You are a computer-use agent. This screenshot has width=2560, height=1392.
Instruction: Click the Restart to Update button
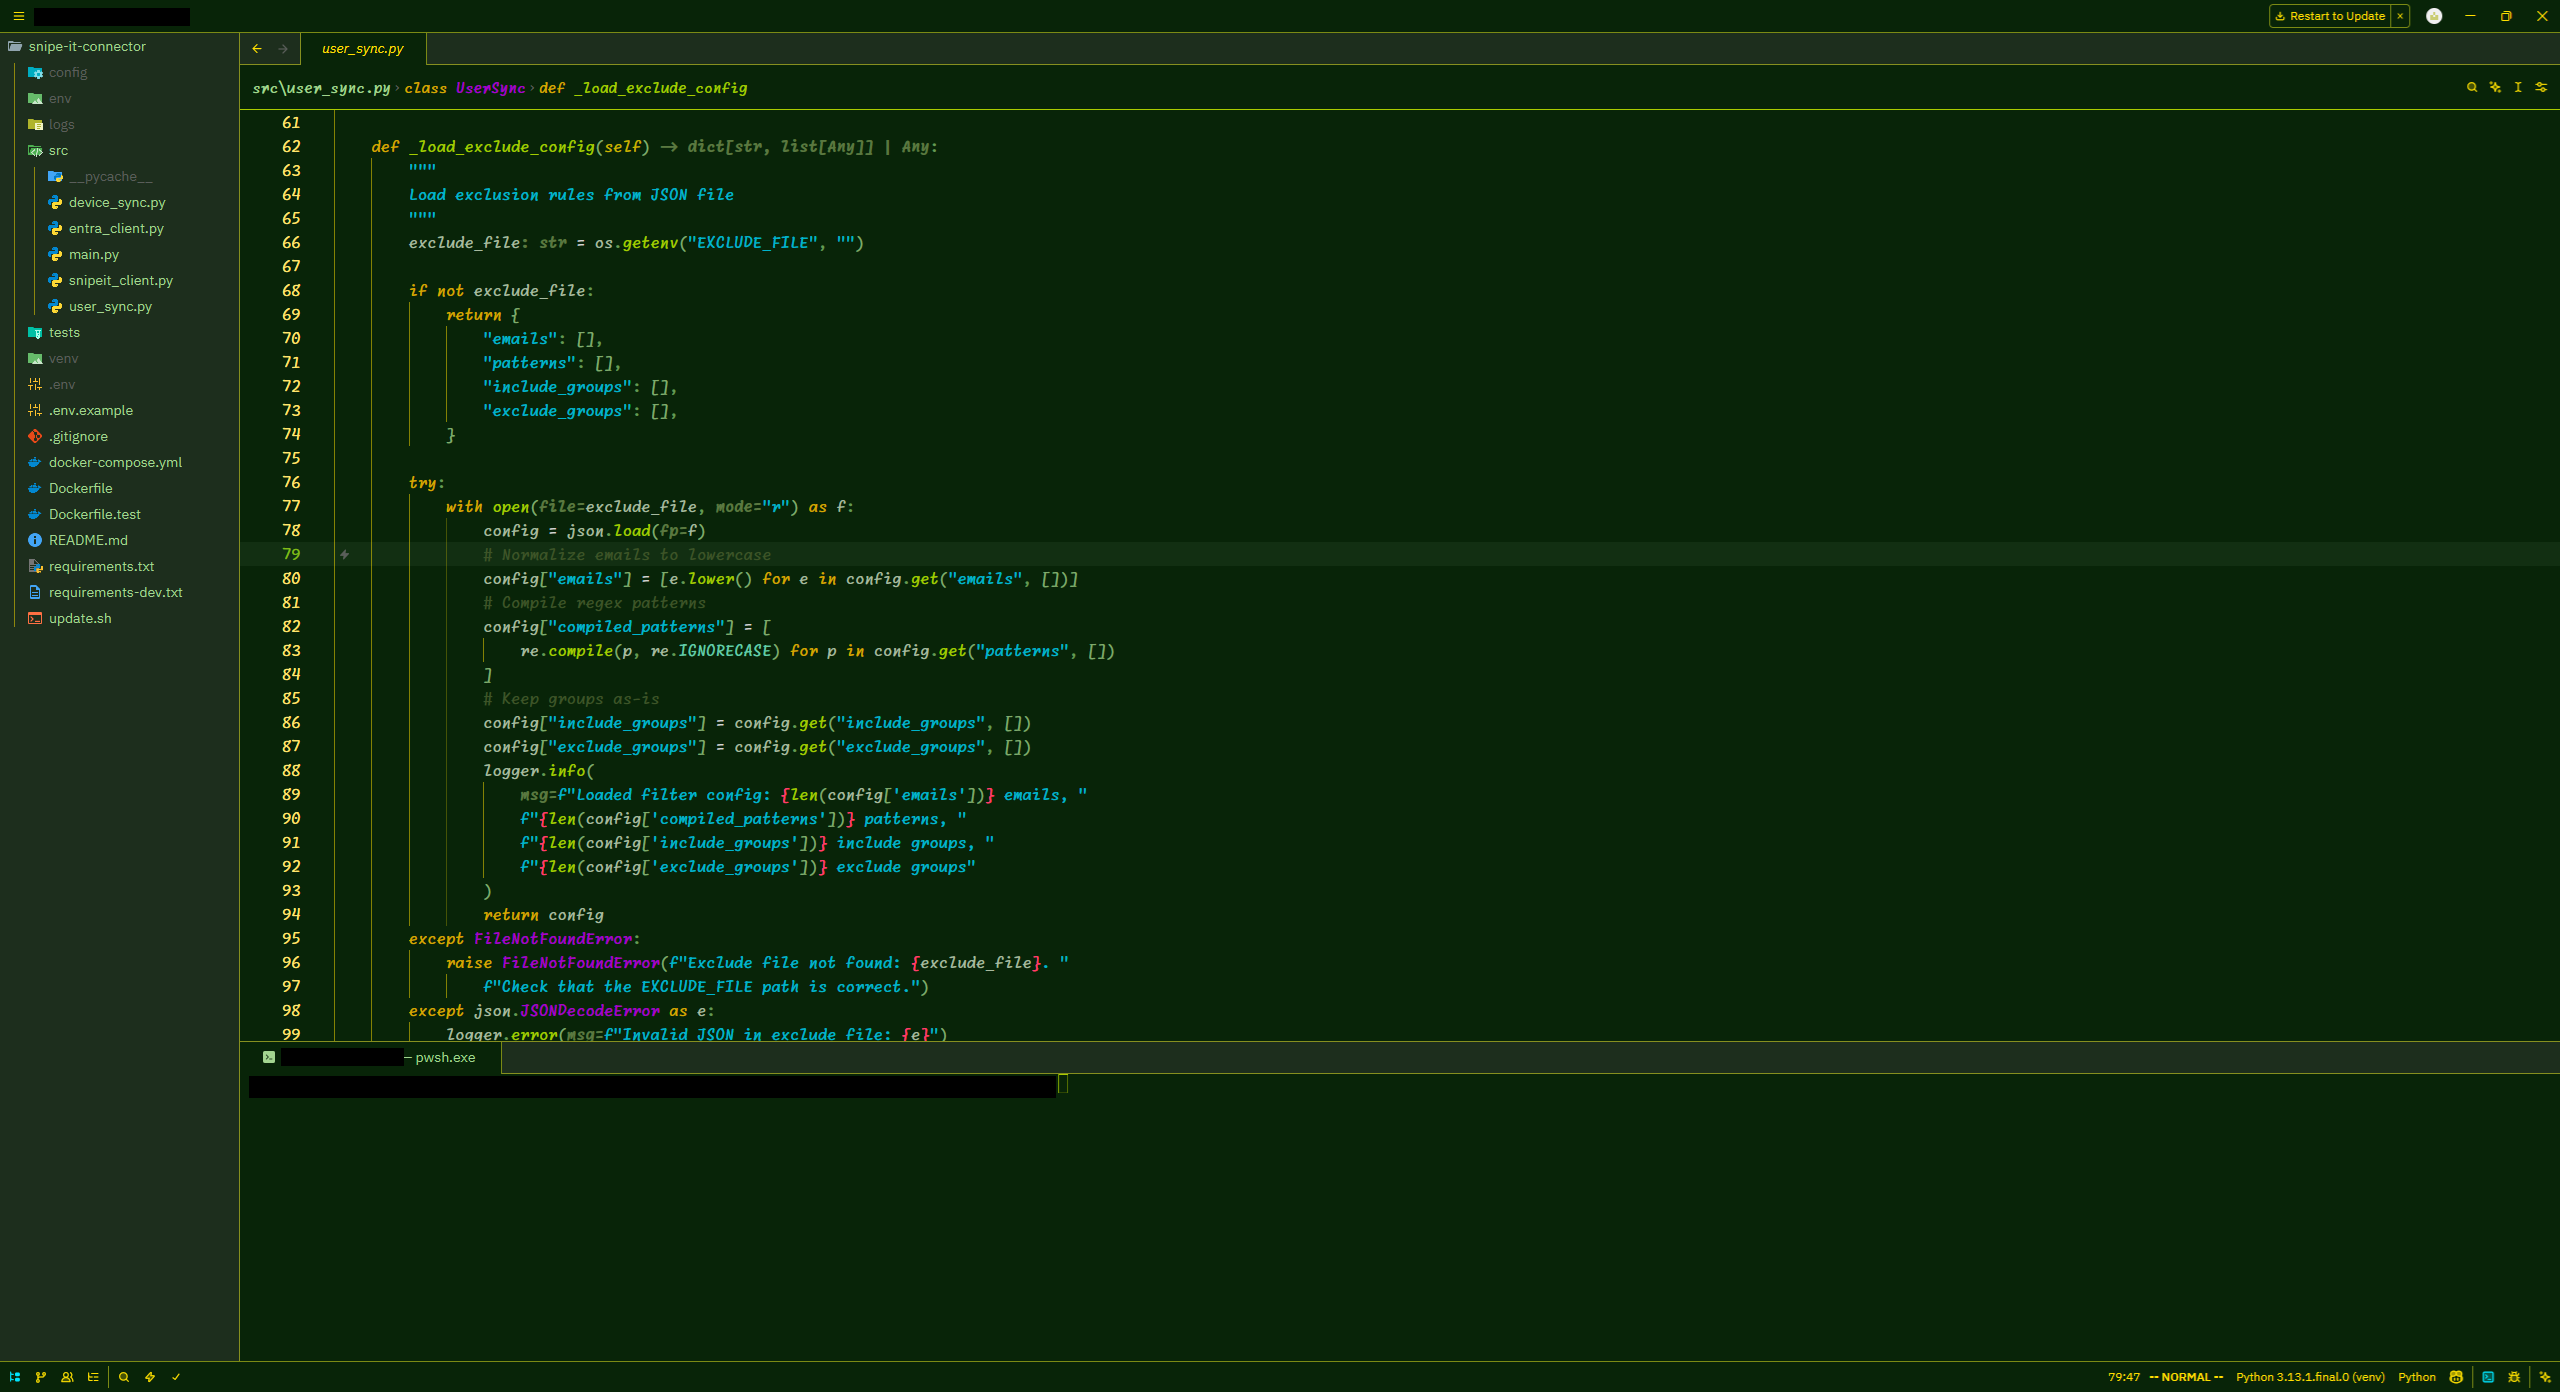[x=2330, y=16]
